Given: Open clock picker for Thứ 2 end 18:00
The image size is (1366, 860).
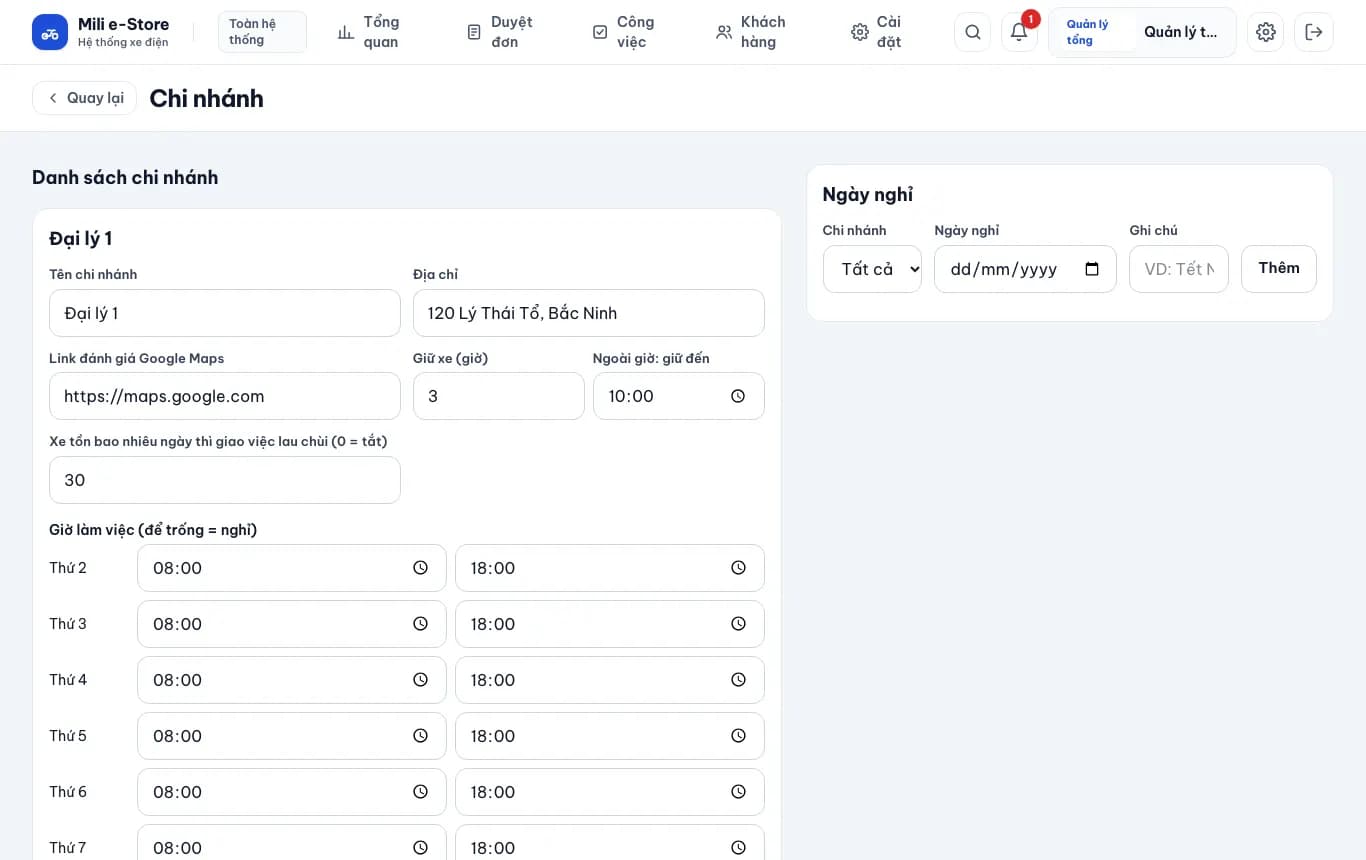Looking at the screenshot, I should click(x=738, y=568).
